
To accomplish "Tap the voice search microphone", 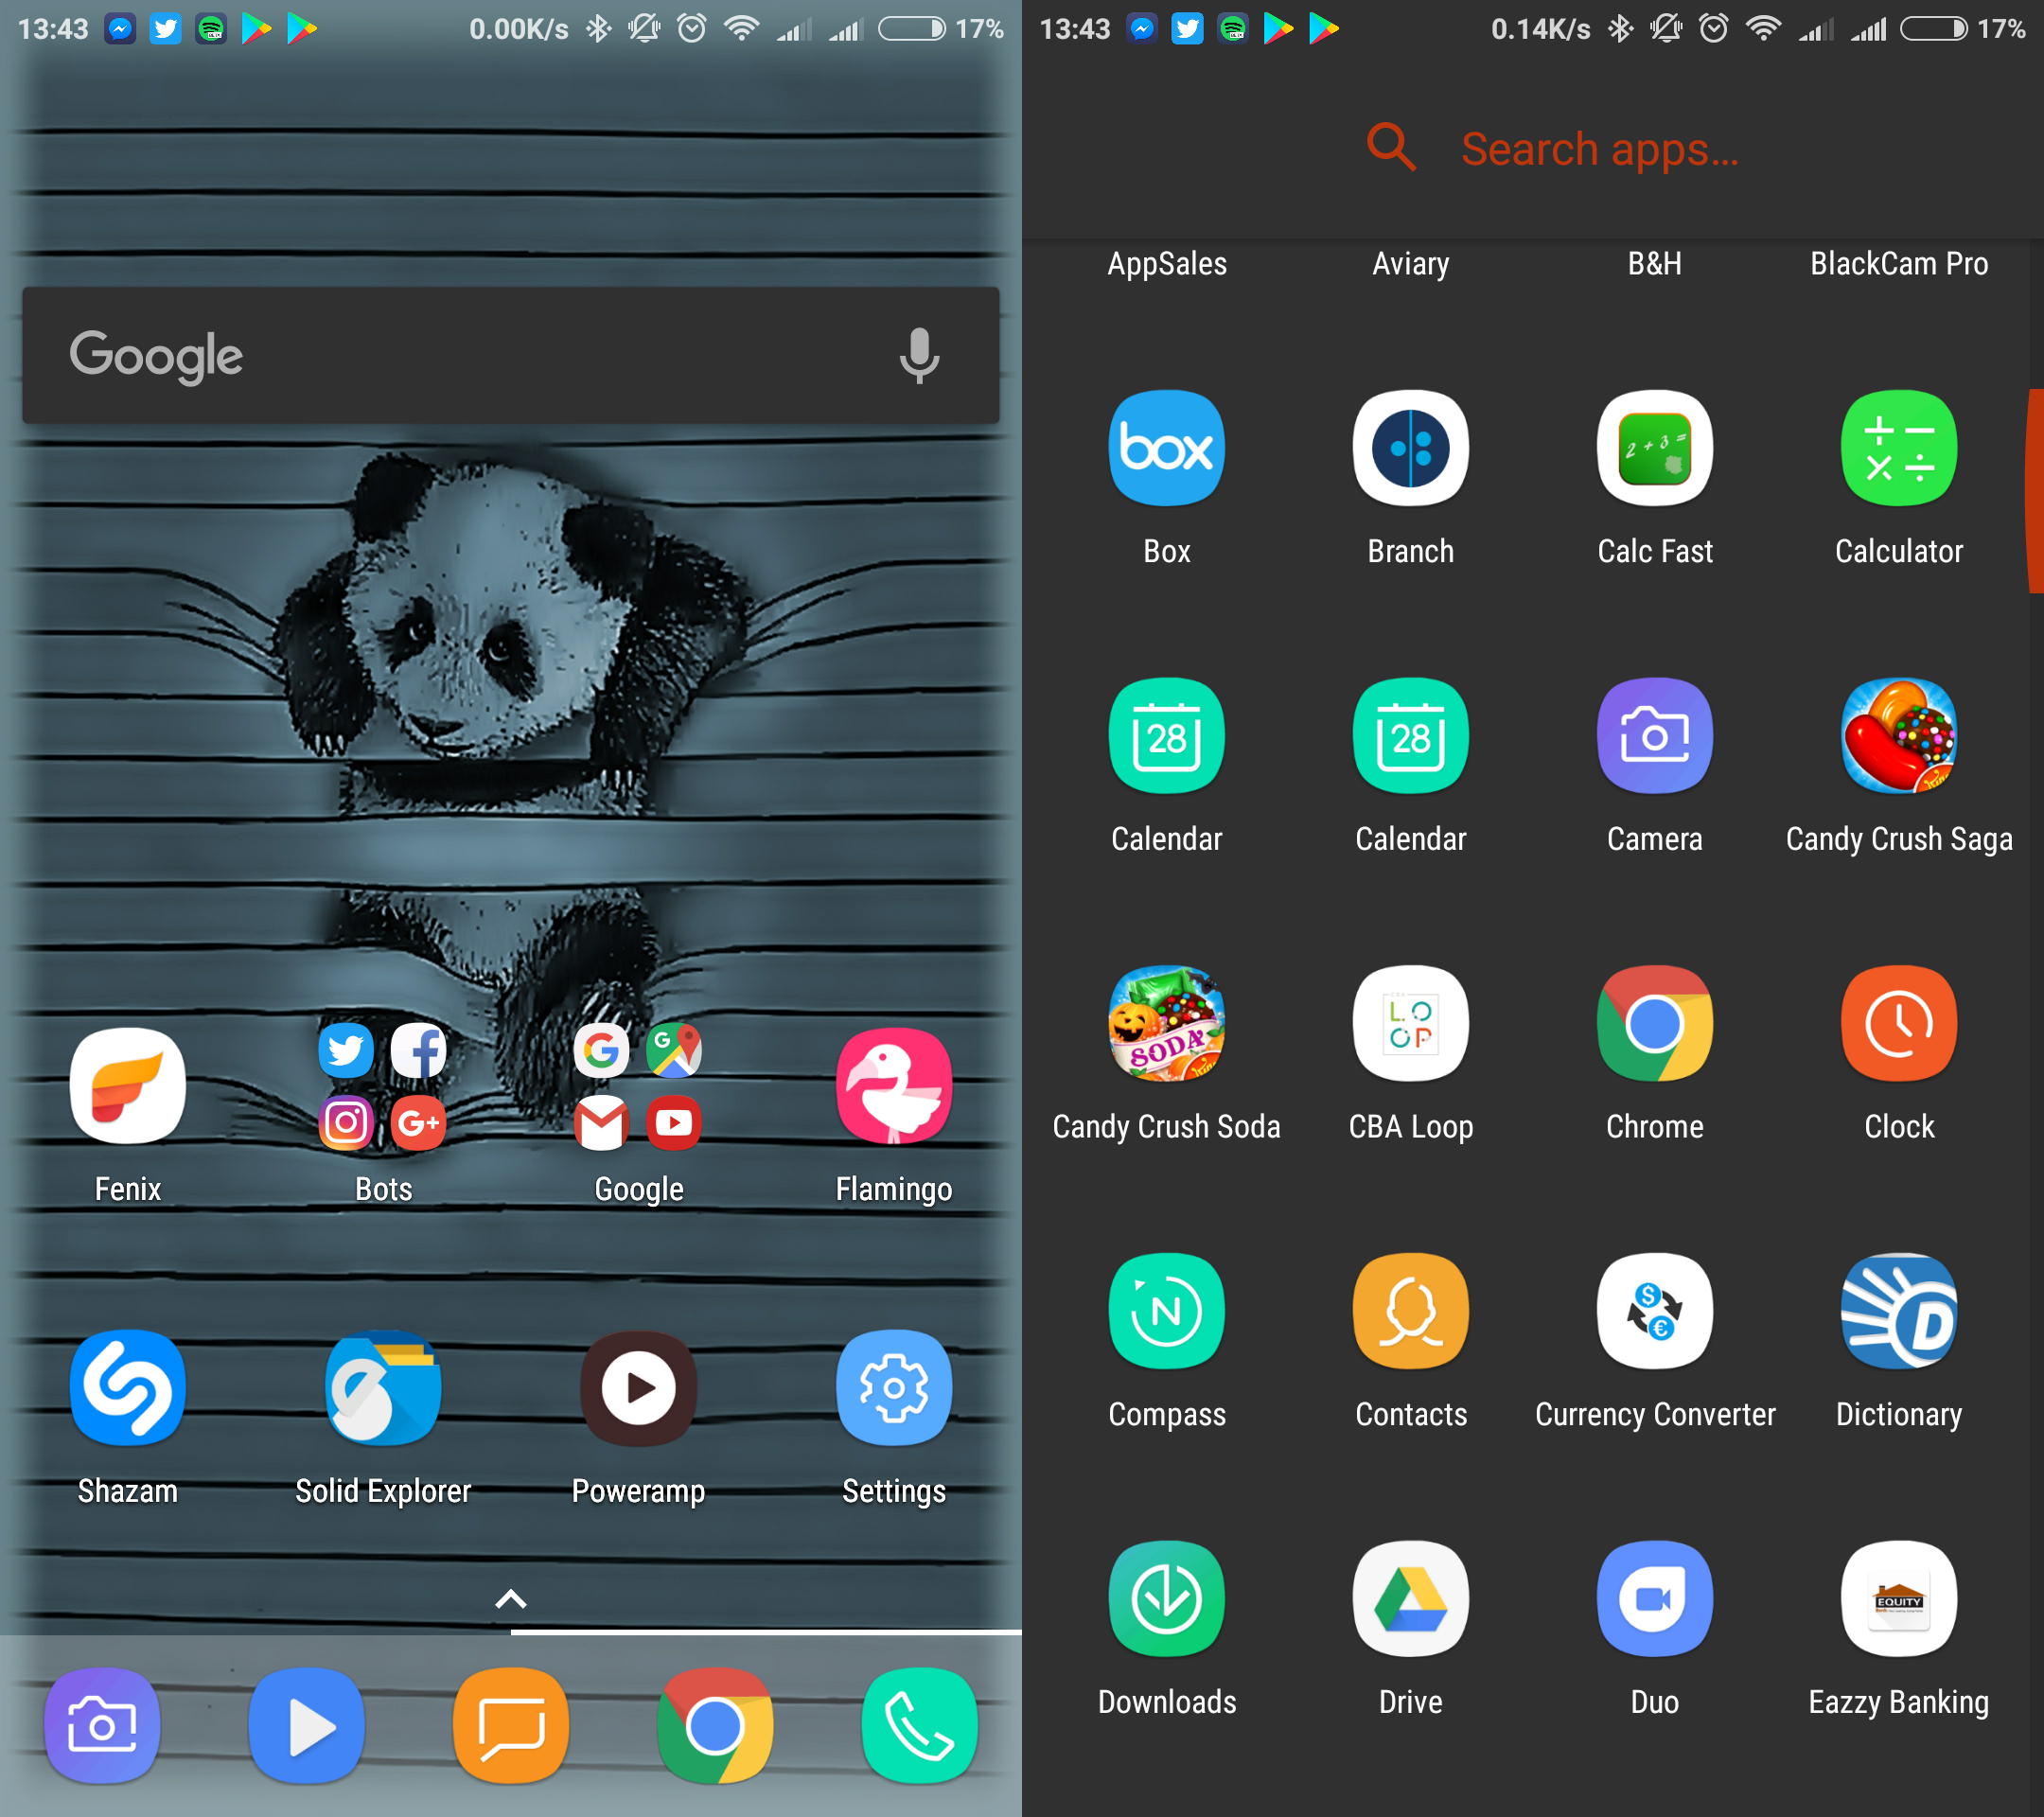I will [918, 356].
